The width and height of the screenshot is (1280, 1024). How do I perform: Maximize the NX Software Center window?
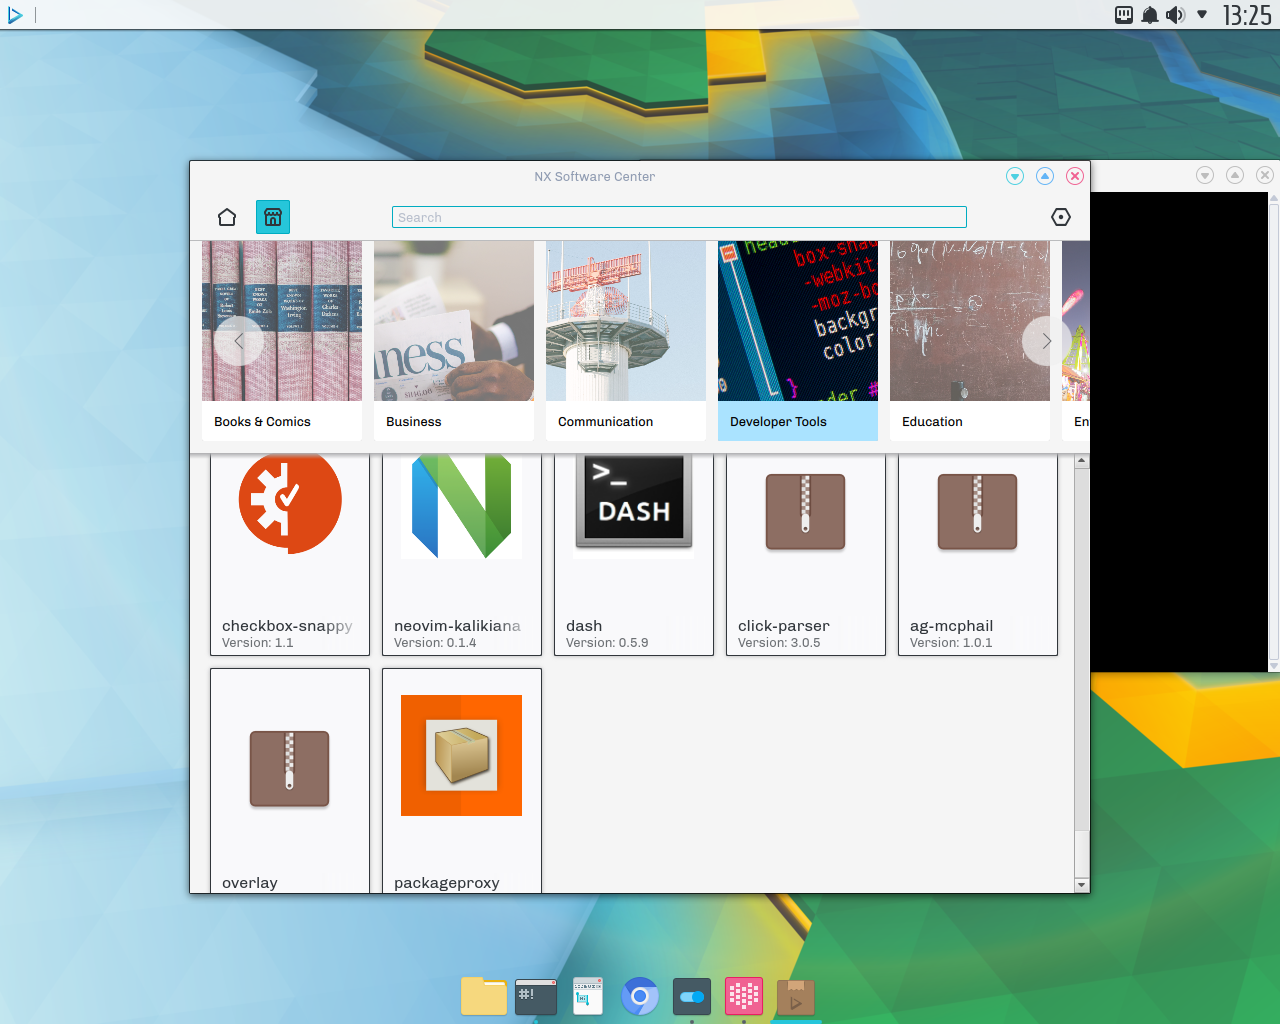(x=1045, y=176)
